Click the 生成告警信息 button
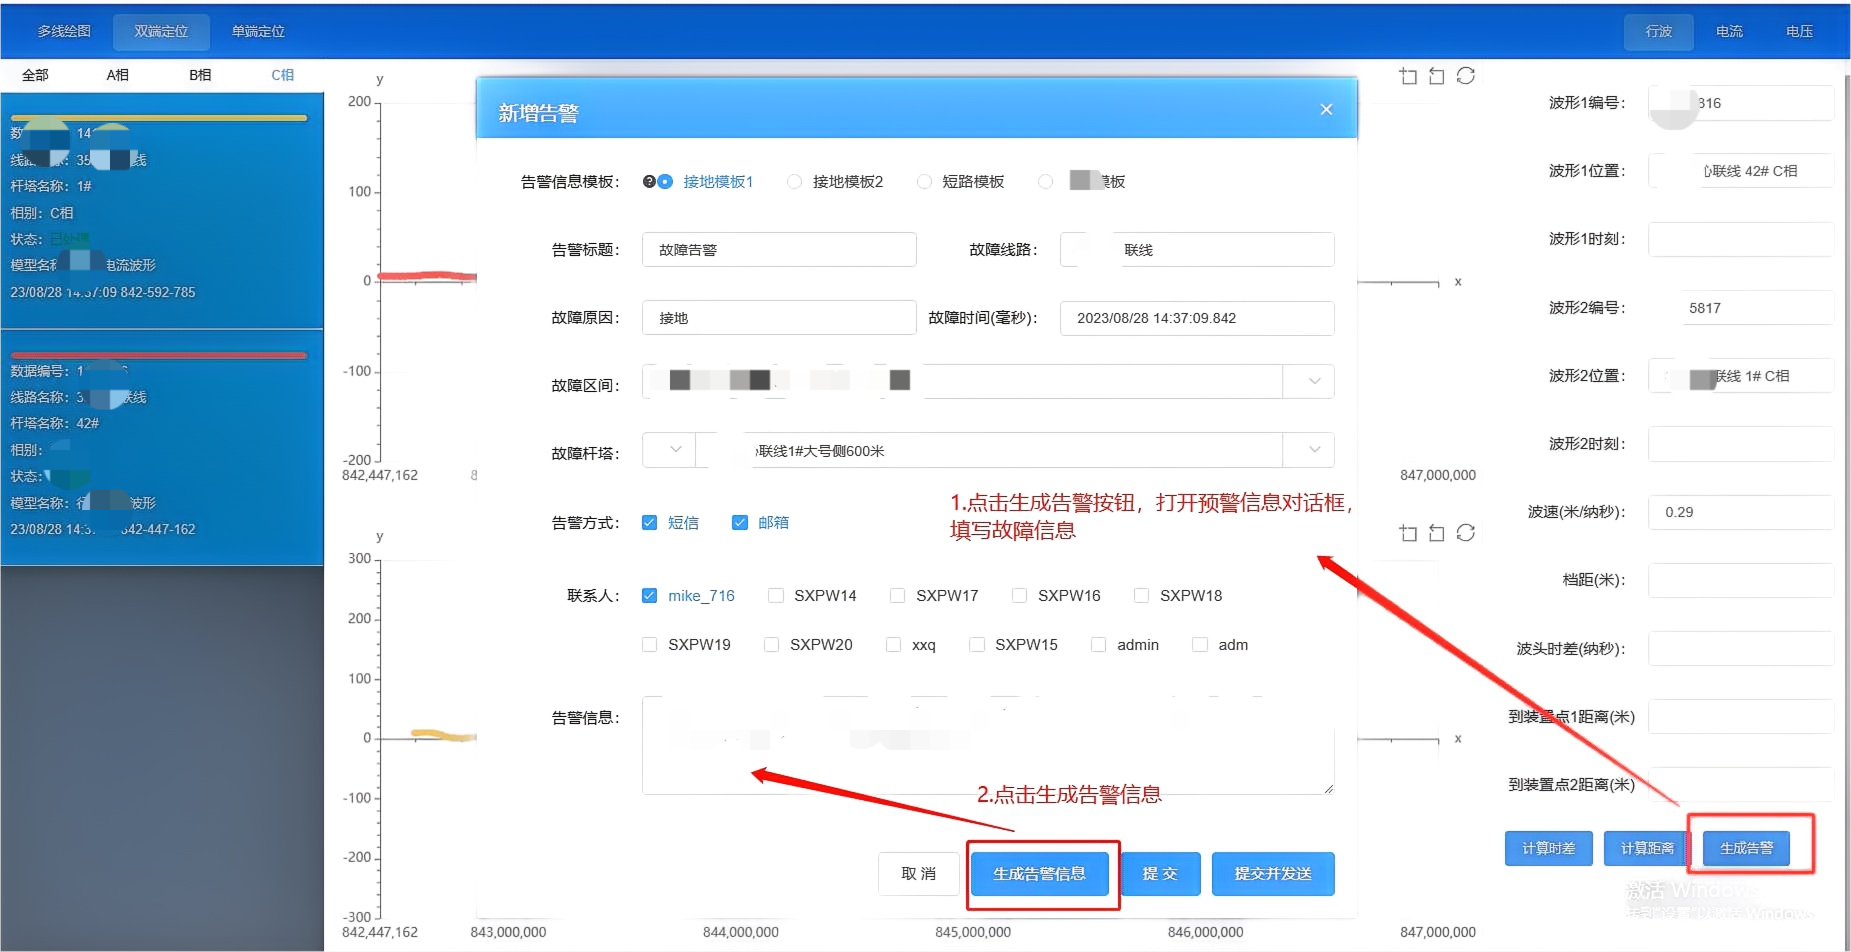 pos(1039,874)
